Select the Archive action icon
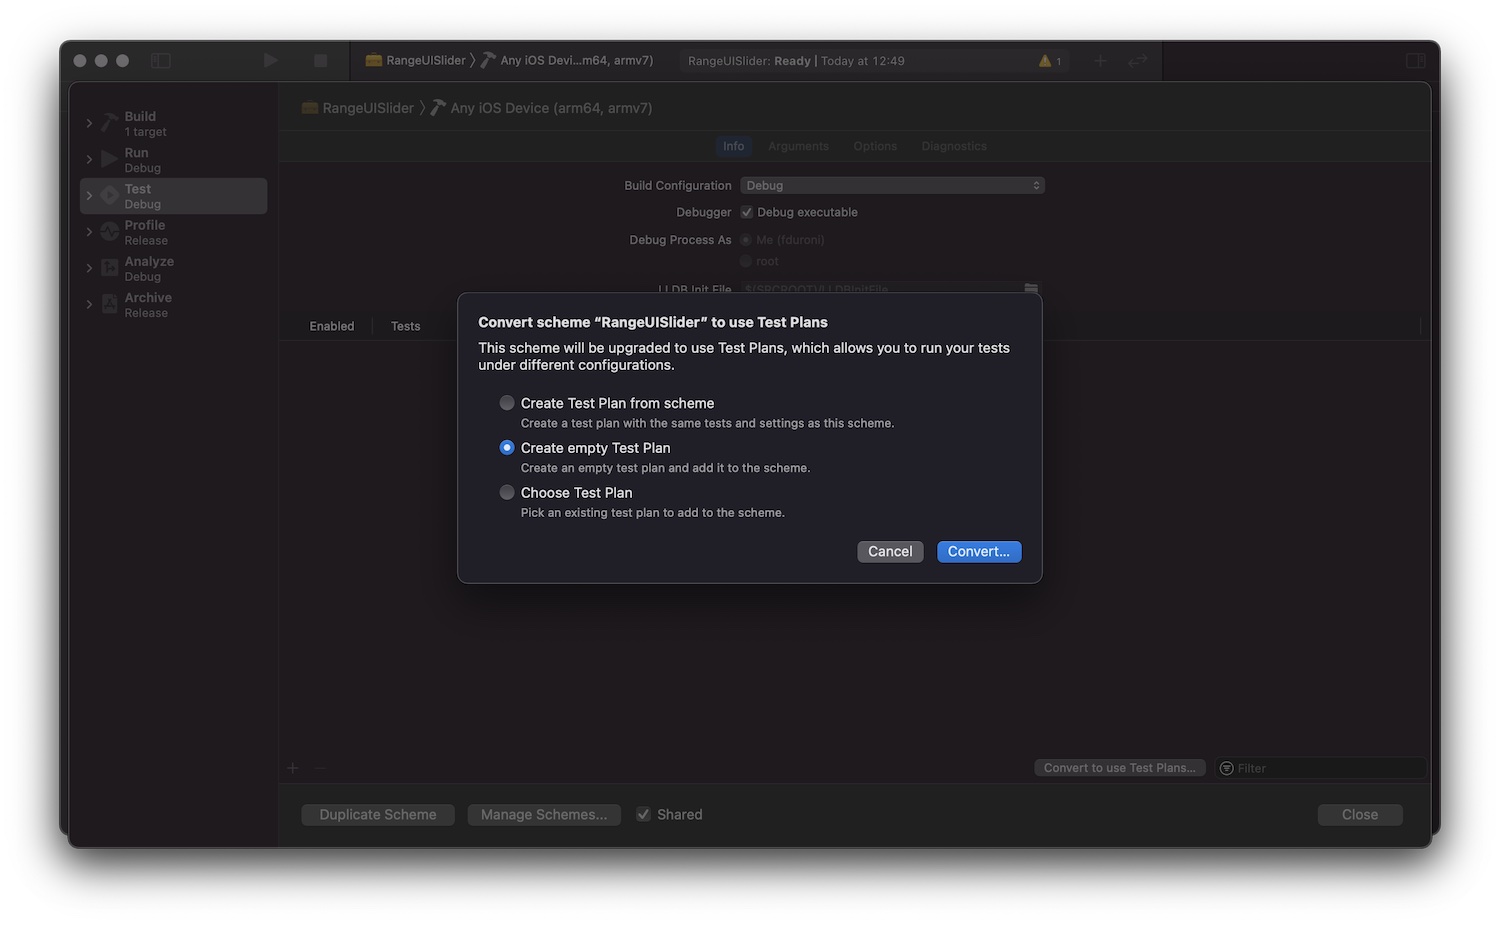The width and height of the screenshot is (1500, 927). [x=110, y=304]
